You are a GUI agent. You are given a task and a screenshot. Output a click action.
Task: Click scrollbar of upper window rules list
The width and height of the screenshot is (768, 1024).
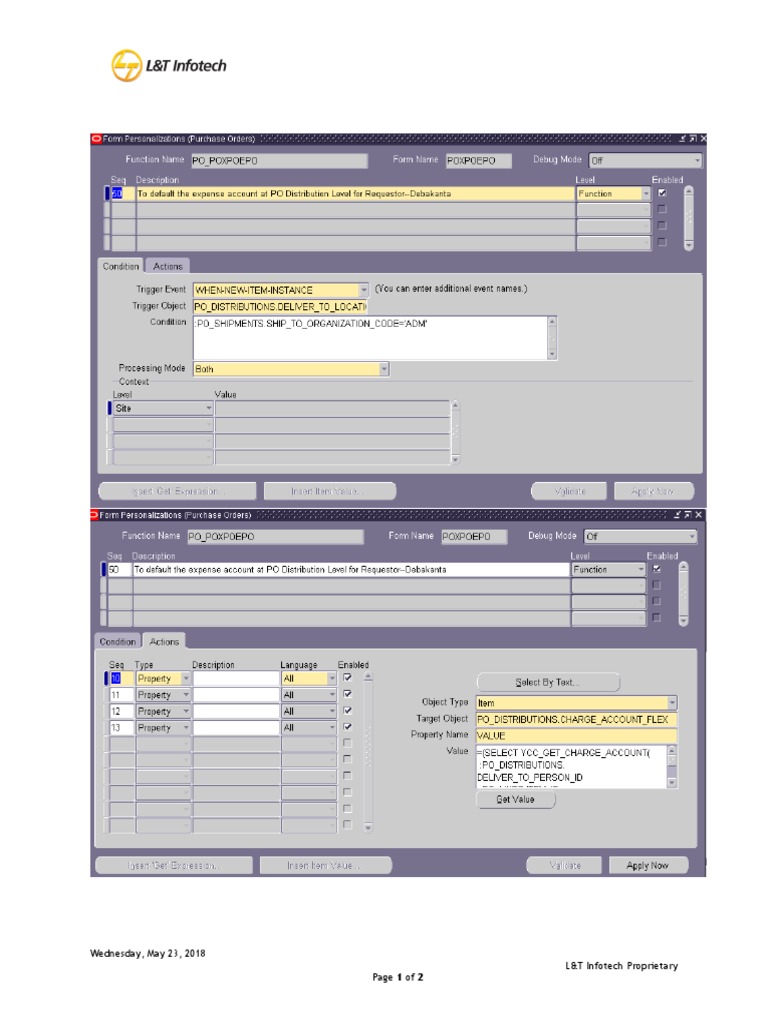coord(688,218)
